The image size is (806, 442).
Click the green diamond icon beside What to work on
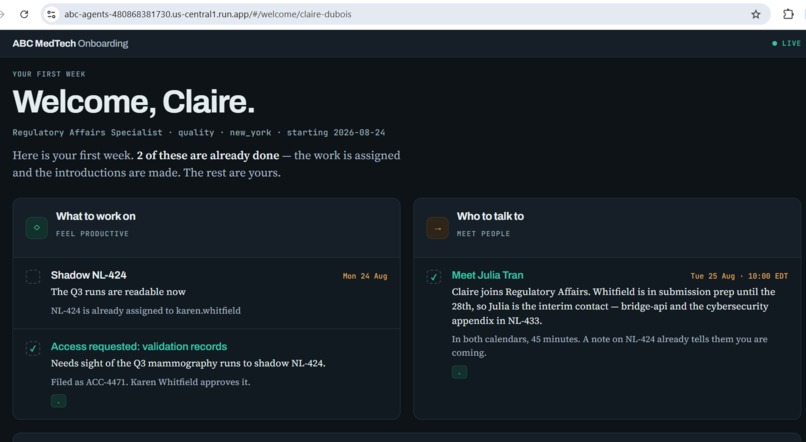[x=36, y=228]
